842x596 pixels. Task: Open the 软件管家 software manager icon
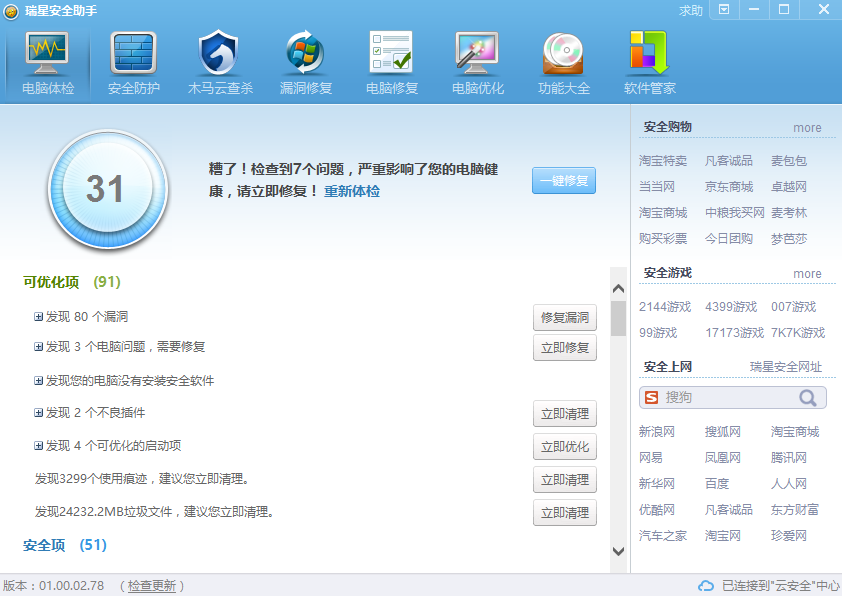point(650,62)
